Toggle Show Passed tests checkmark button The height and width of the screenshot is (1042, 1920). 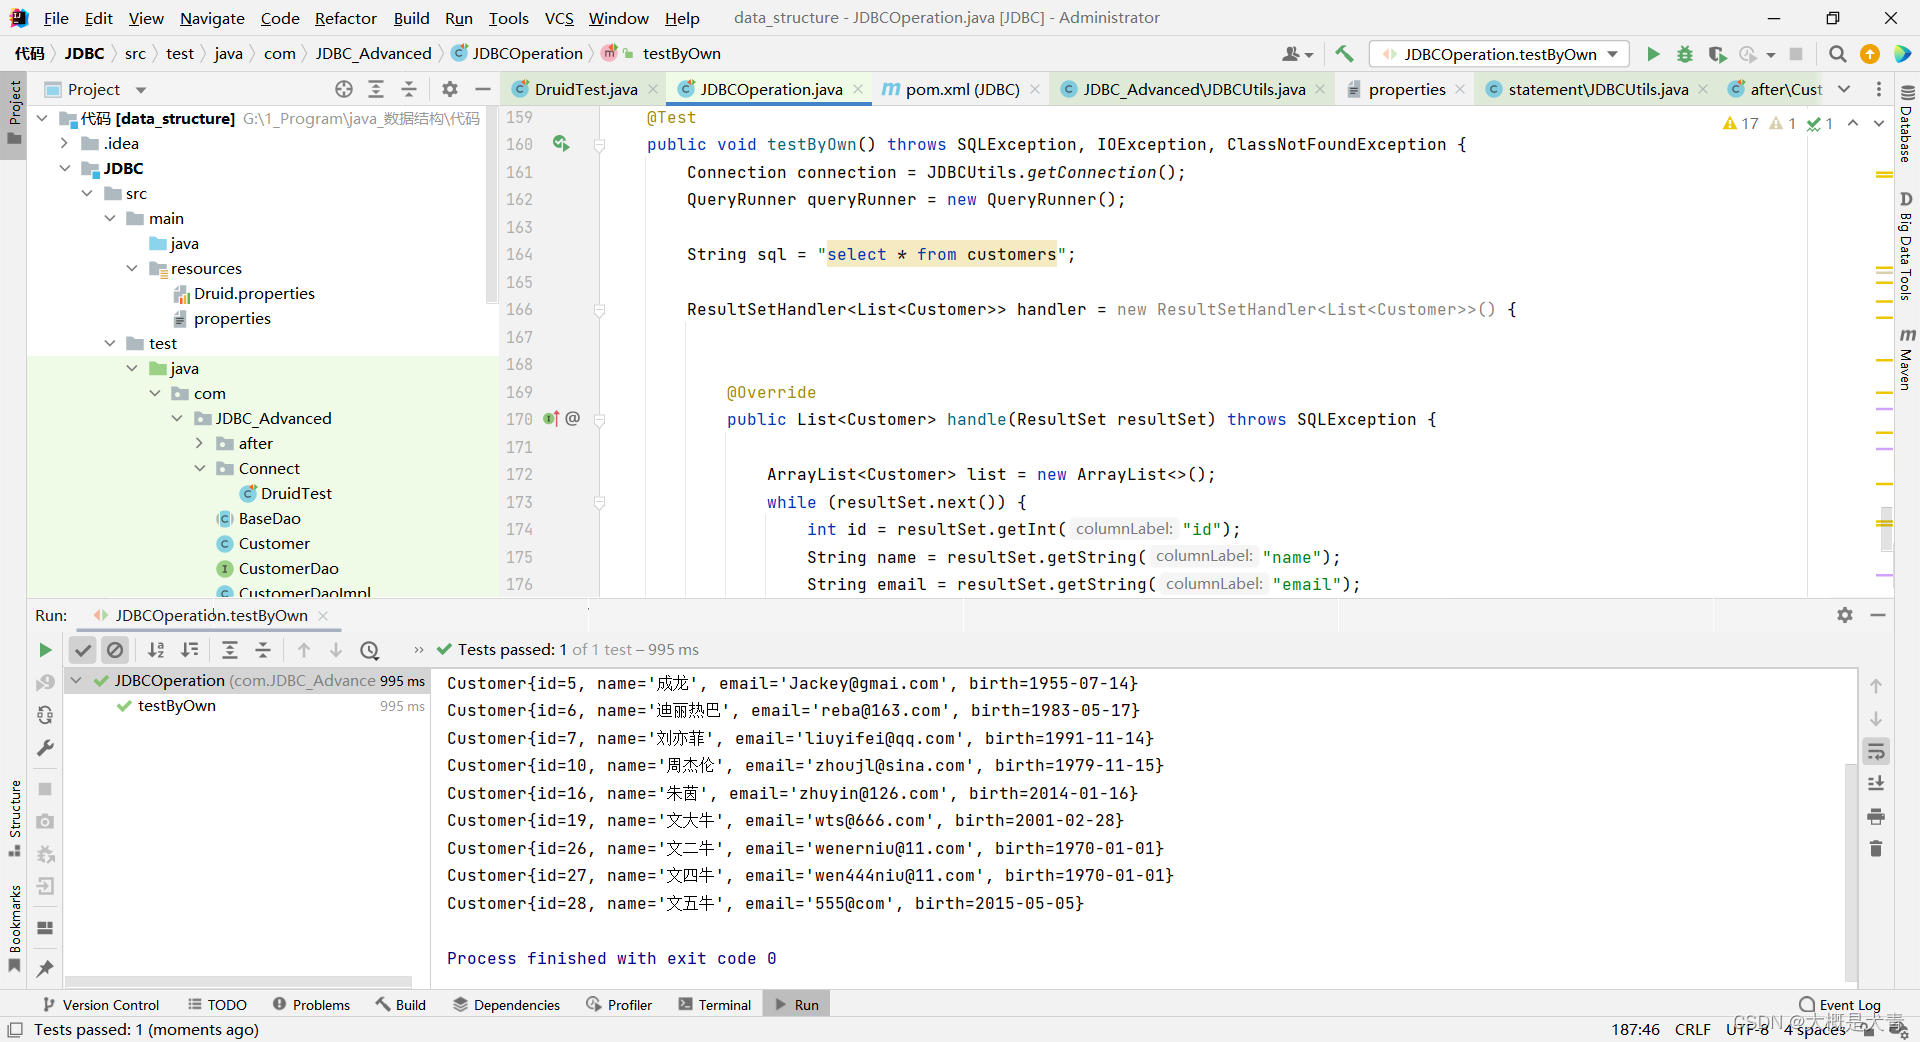(83, 650)
